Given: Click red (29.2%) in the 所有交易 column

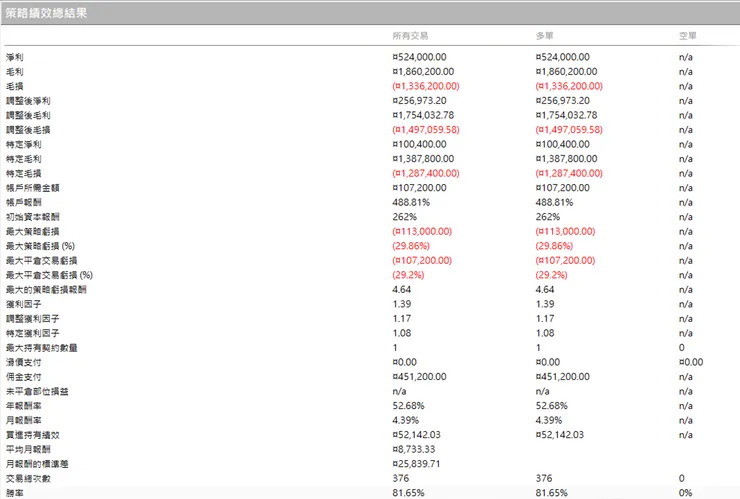Looking at the screenshot, I should click(x=408, y=275).
